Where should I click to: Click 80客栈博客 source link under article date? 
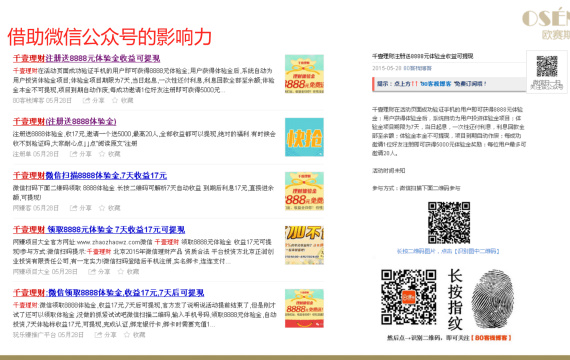click(417, 68)
